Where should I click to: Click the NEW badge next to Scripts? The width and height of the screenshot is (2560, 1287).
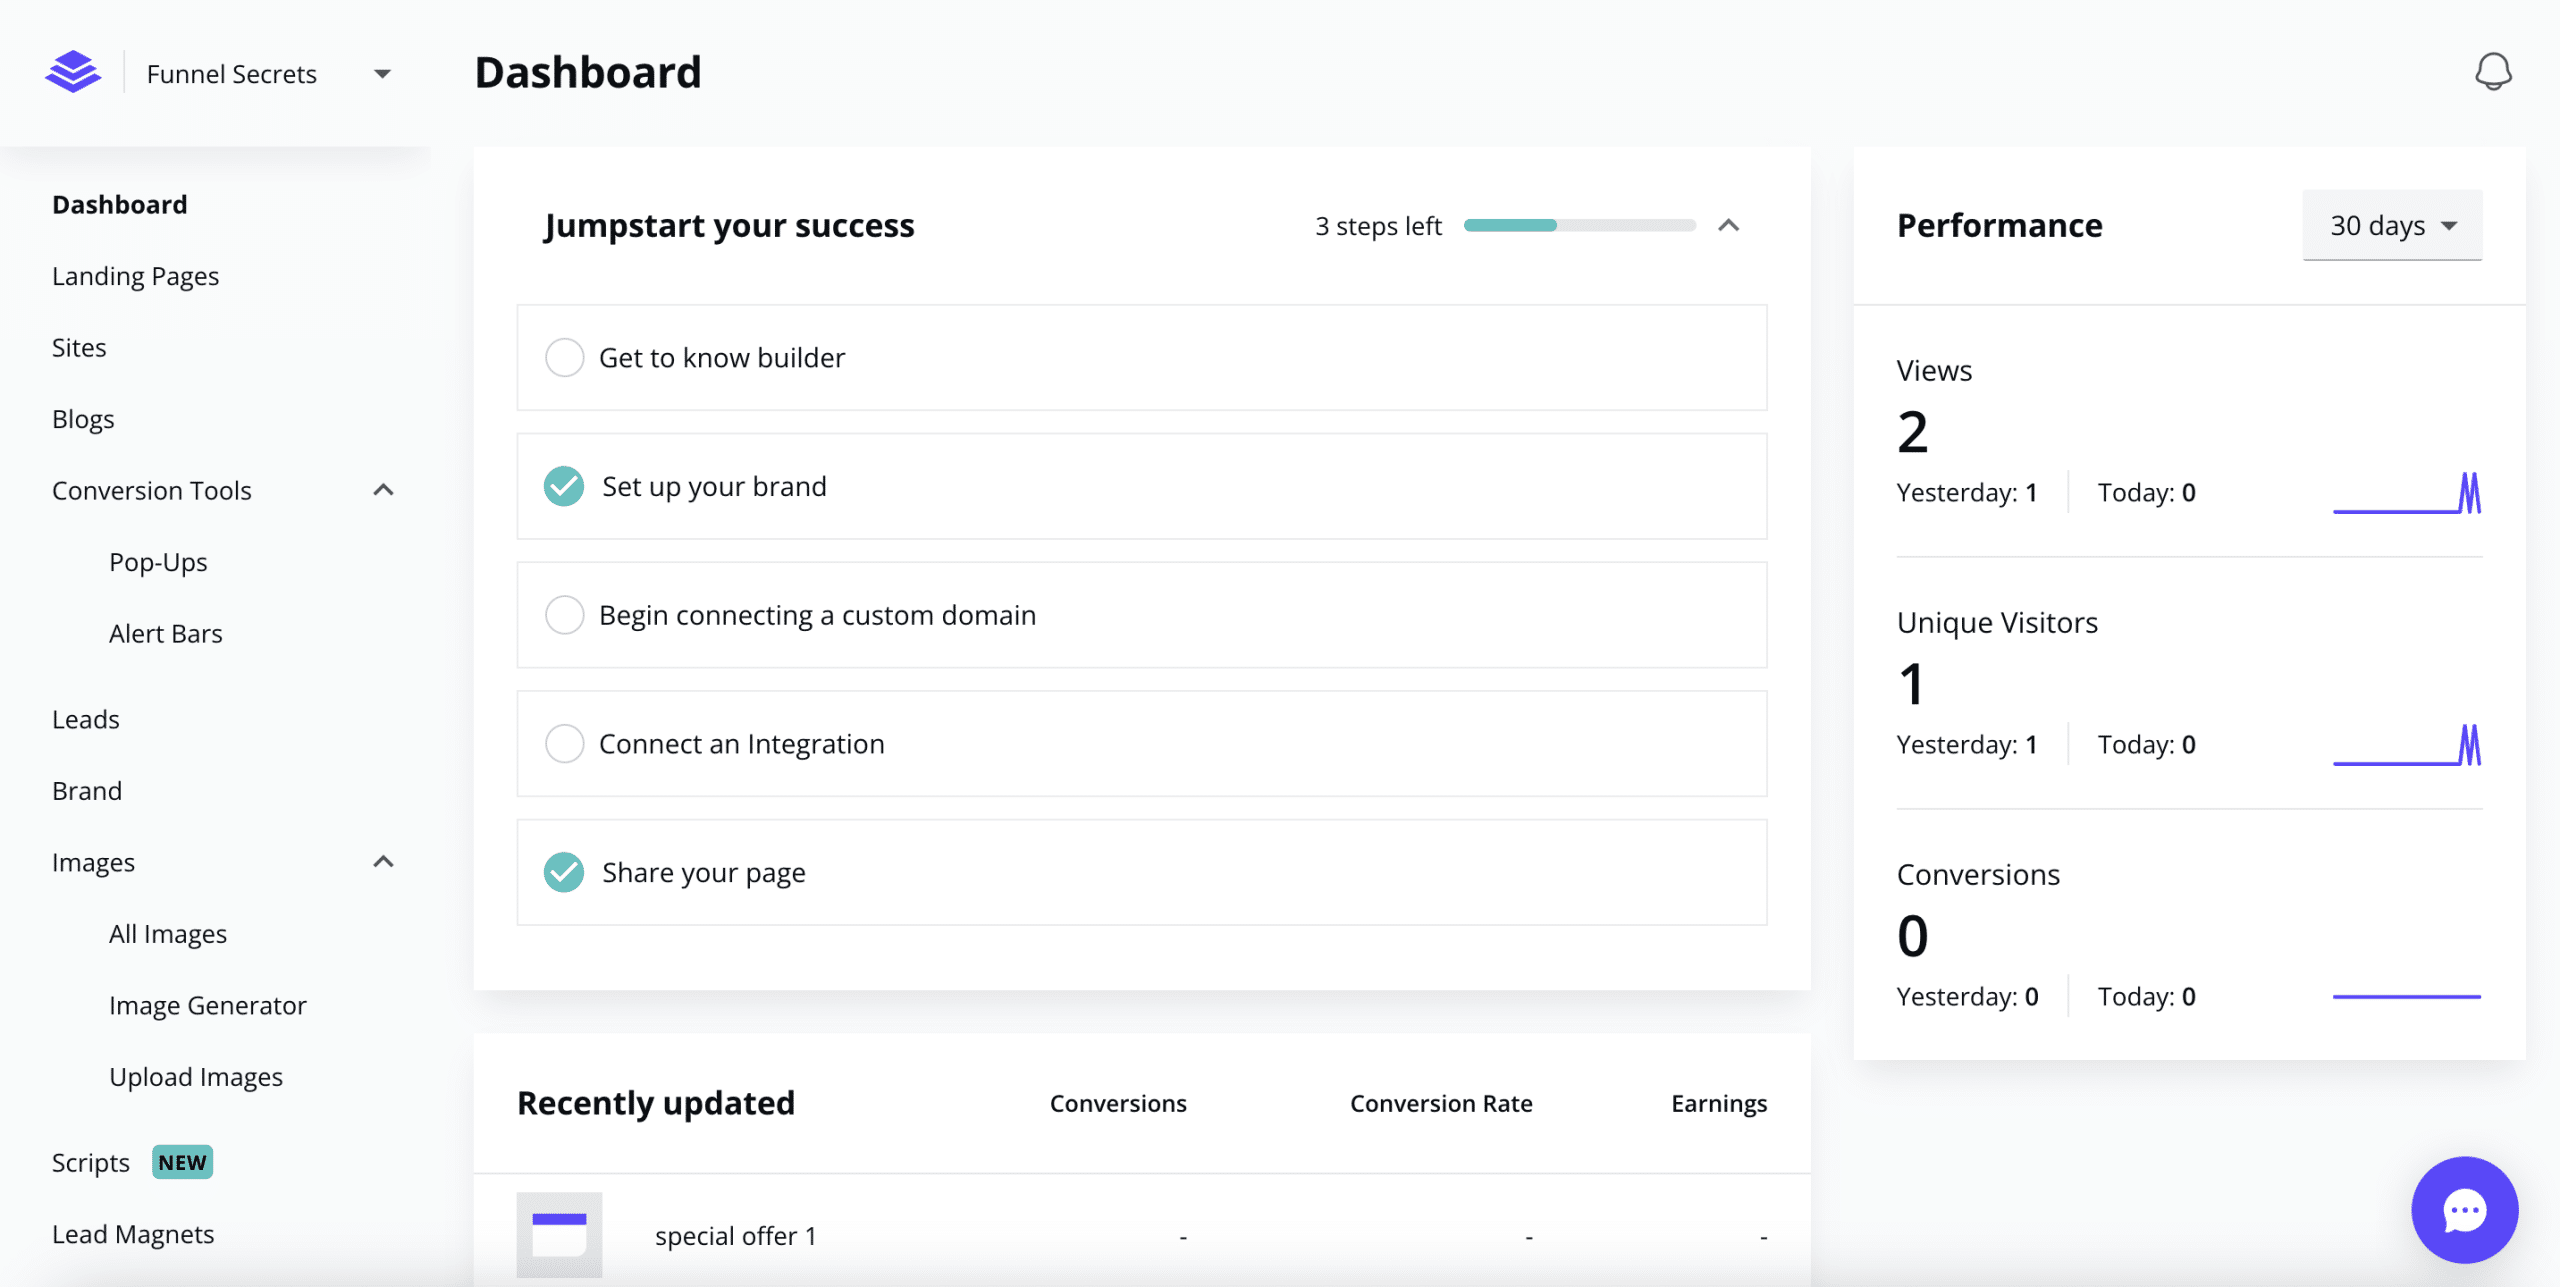(x=182, y=1162)
